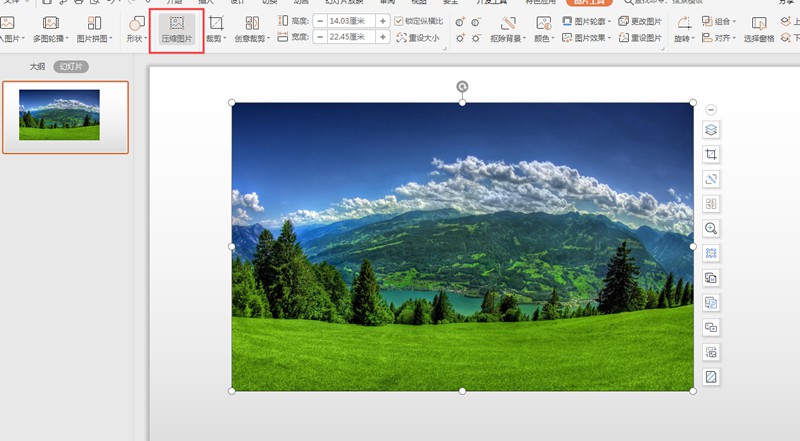Viewport: 800px width, 441px height.
Task: Decrease height with the minus stepper
Action: [320, 21]
